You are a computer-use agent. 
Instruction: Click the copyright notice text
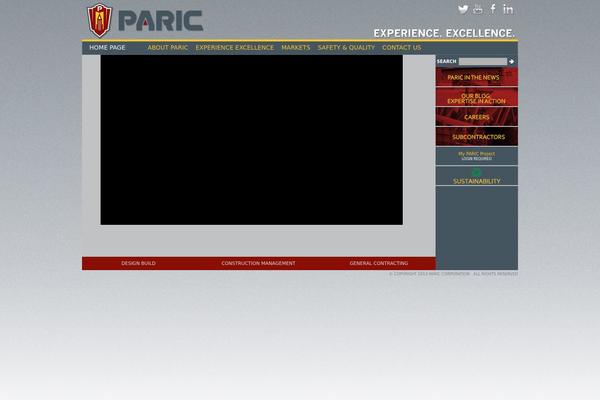coord(453,274)
